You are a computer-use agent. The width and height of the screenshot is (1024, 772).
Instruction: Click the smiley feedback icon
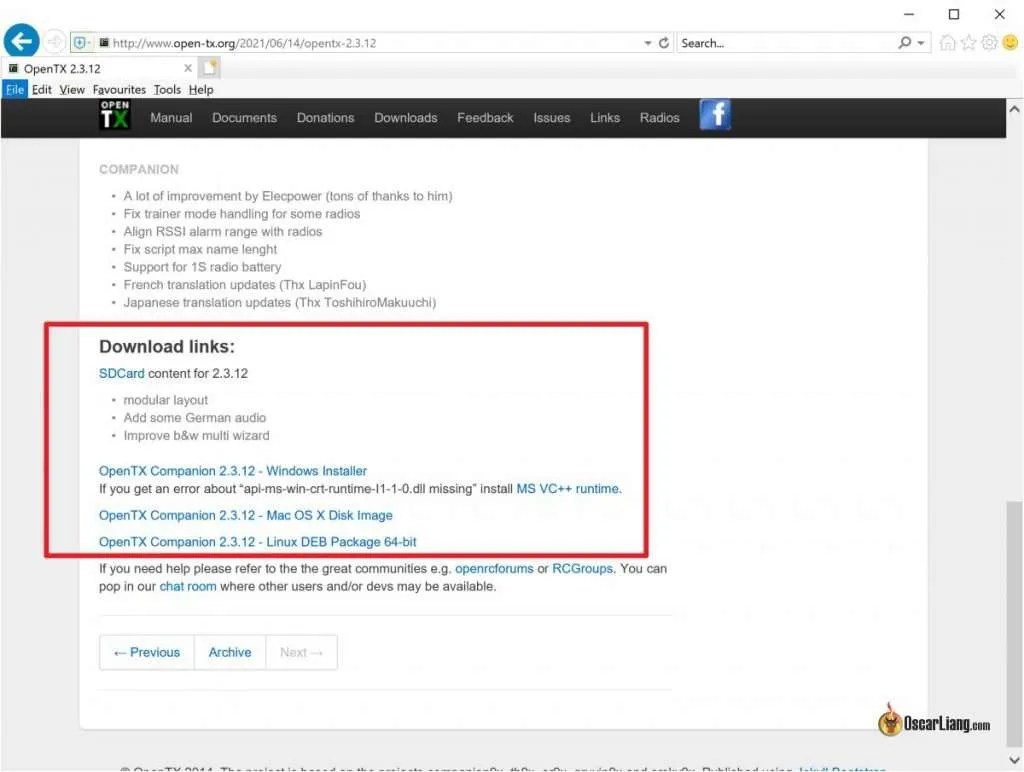click(1010, 43)
